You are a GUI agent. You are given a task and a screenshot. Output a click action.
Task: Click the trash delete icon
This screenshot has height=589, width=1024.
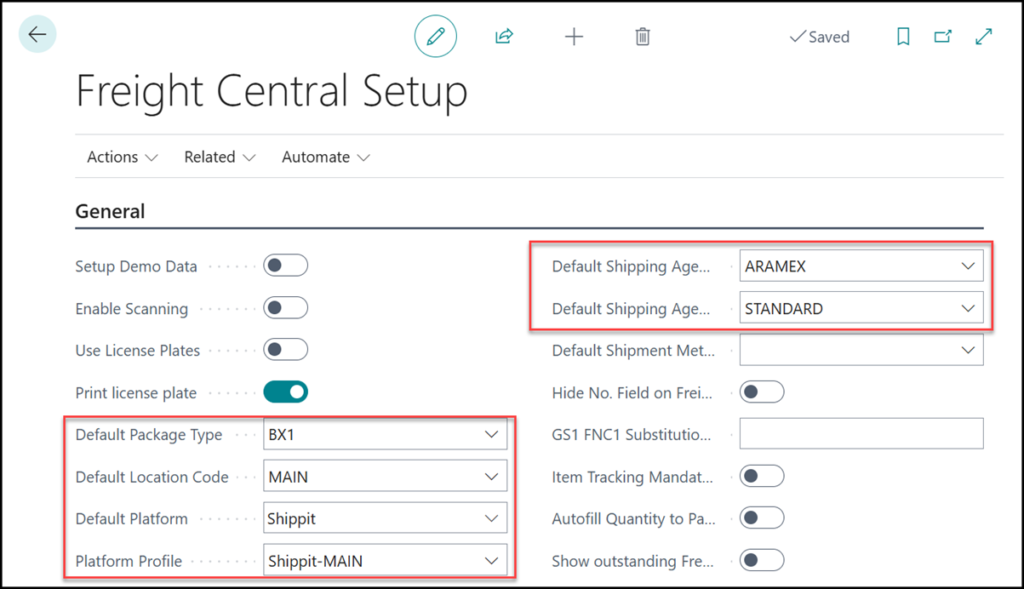pos(643,37)
